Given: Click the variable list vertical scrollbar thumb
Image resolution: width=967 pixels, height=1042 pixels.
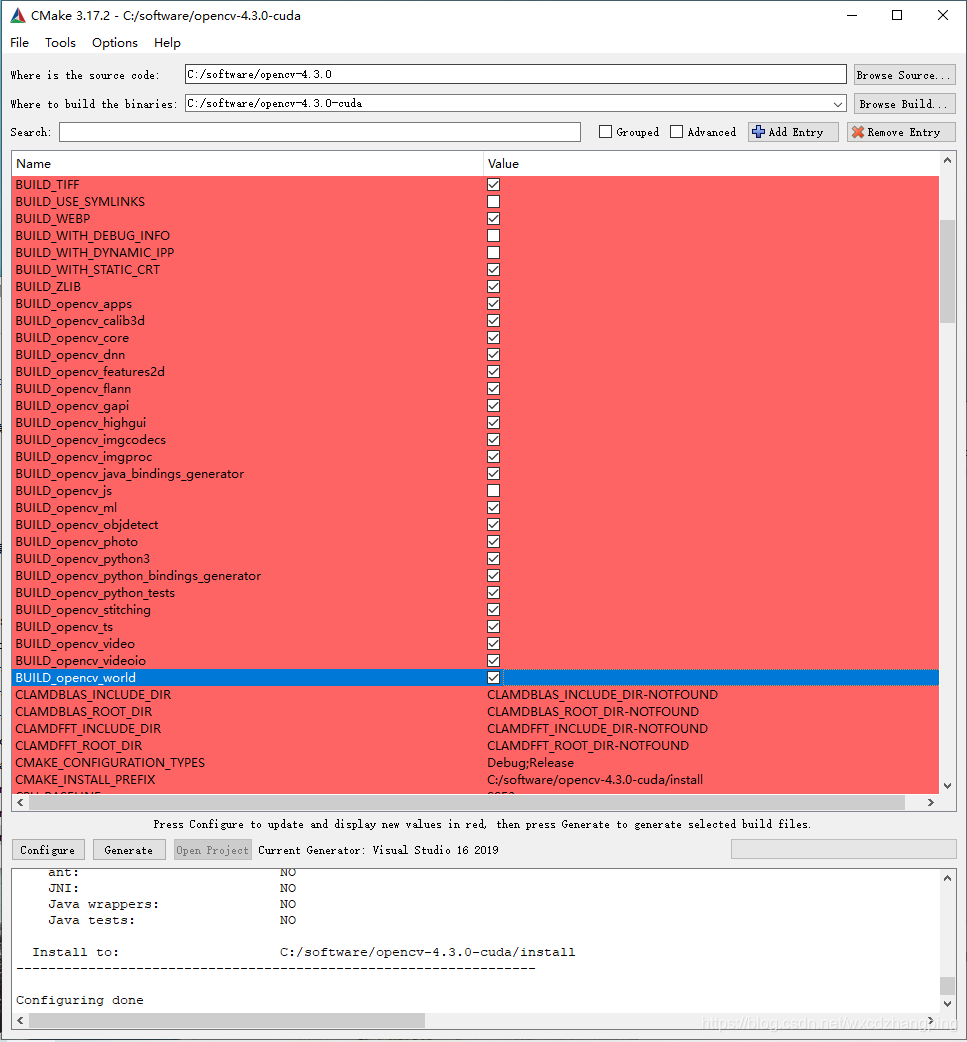Looking at the screenshot, I should (x=947, y=271).
